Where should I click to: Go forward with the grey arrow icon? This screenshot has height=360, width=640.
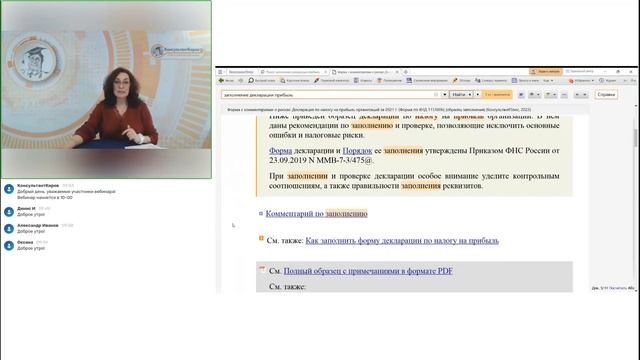tap(240, 81)
